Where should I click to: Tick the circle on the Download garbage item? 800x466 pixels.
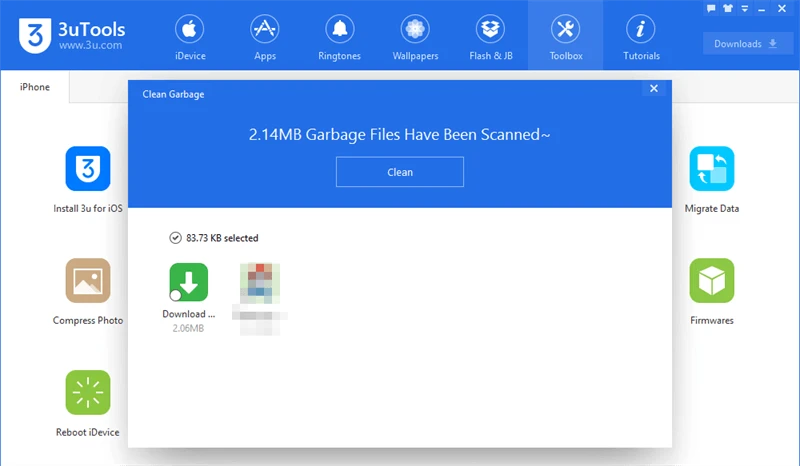(176, 295)
